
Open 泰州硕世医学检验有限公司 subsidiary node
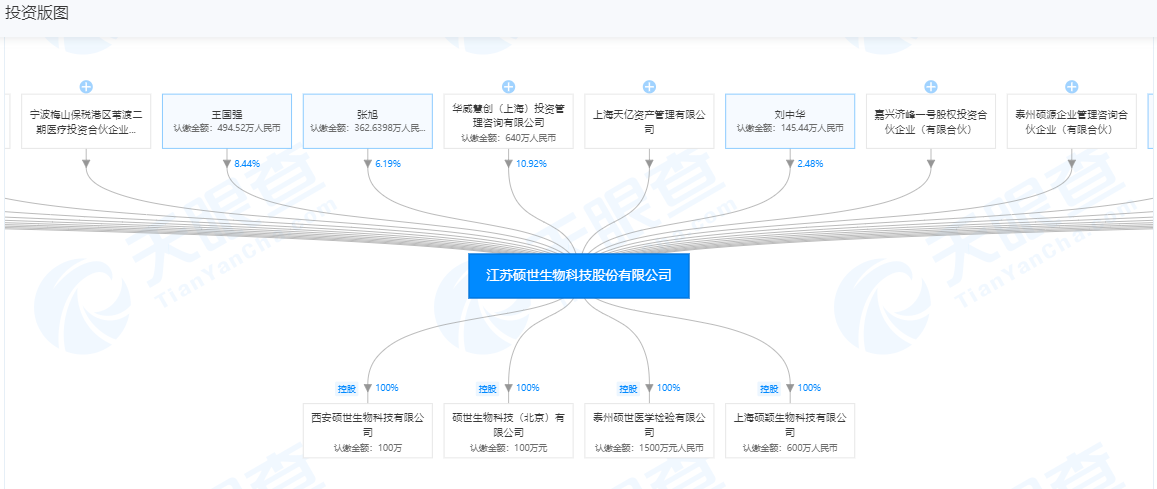[649, 430]
